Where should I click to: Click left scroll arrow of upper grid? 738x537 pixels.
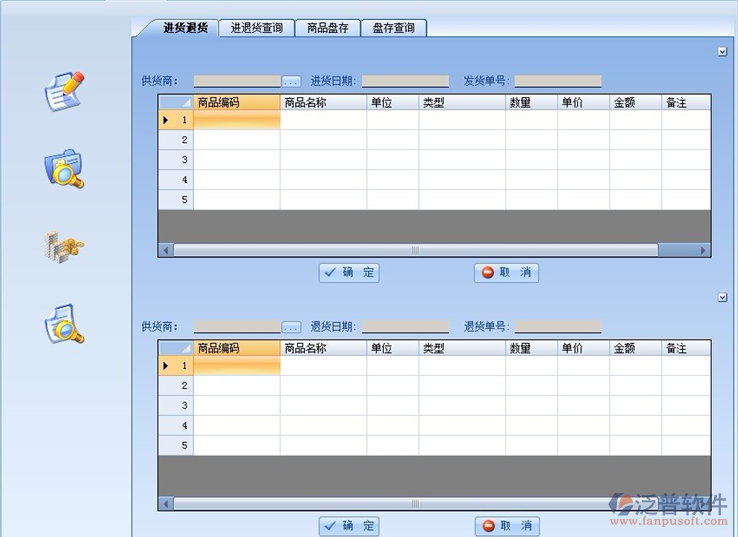coord(166,250)
